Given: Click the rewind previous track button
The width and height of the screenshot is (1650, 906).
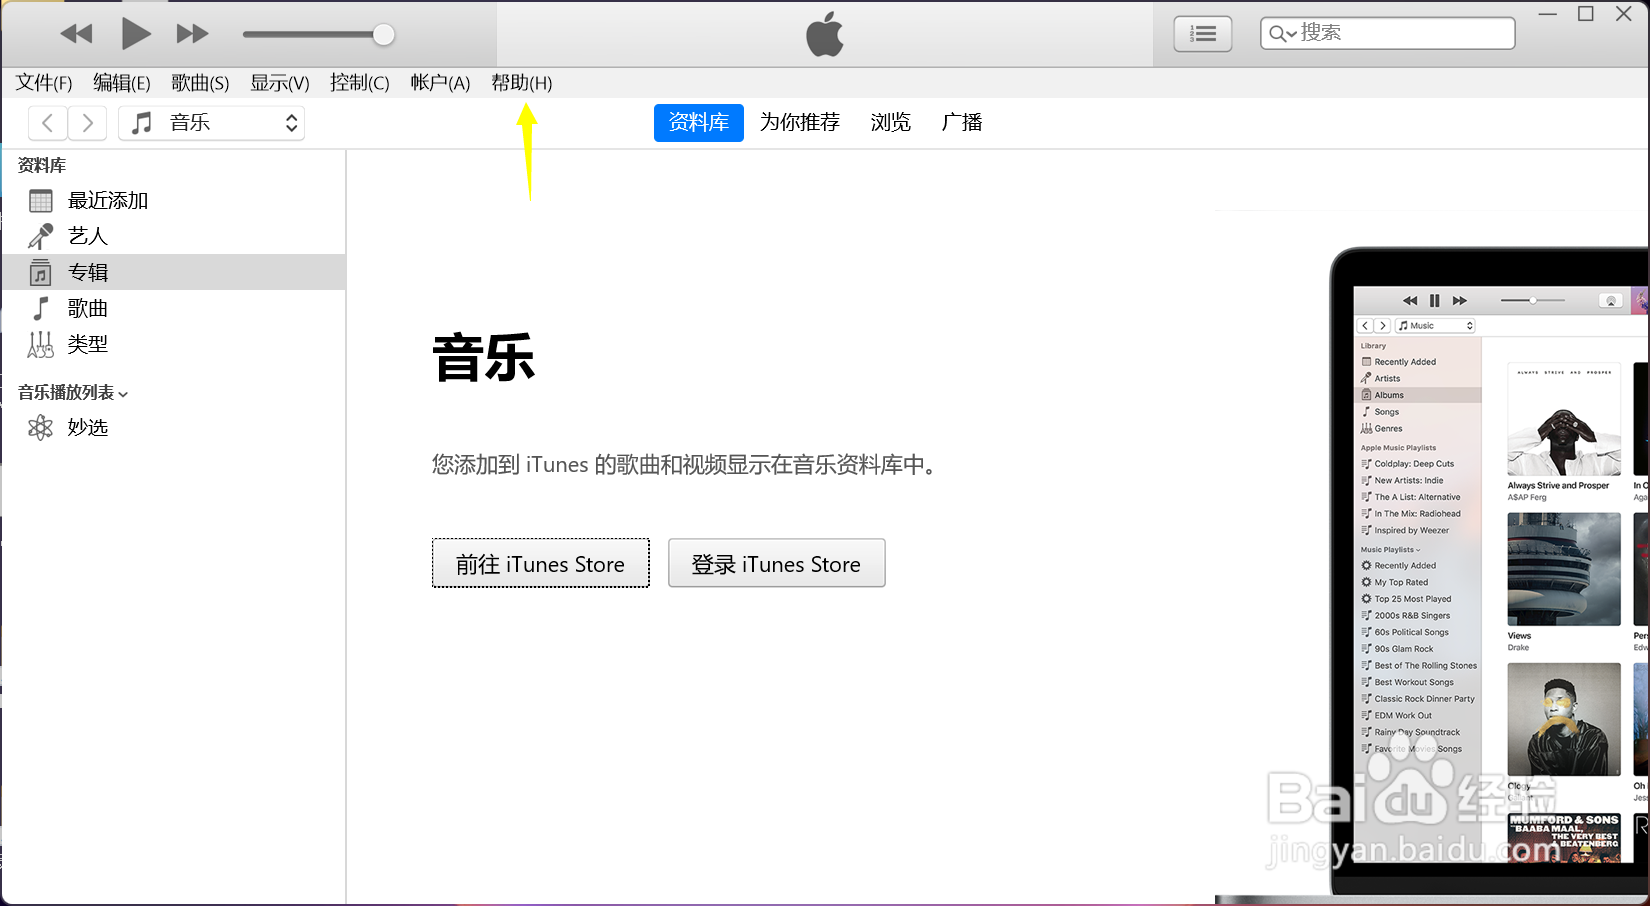Looking at the screenshot, I should pyautogui.click(x=76, y=34).
